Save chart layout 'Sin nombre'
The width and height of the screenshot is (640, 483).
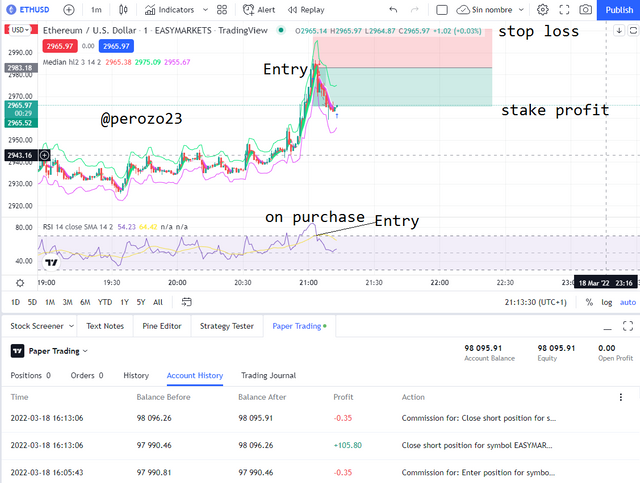pos(484,9)
